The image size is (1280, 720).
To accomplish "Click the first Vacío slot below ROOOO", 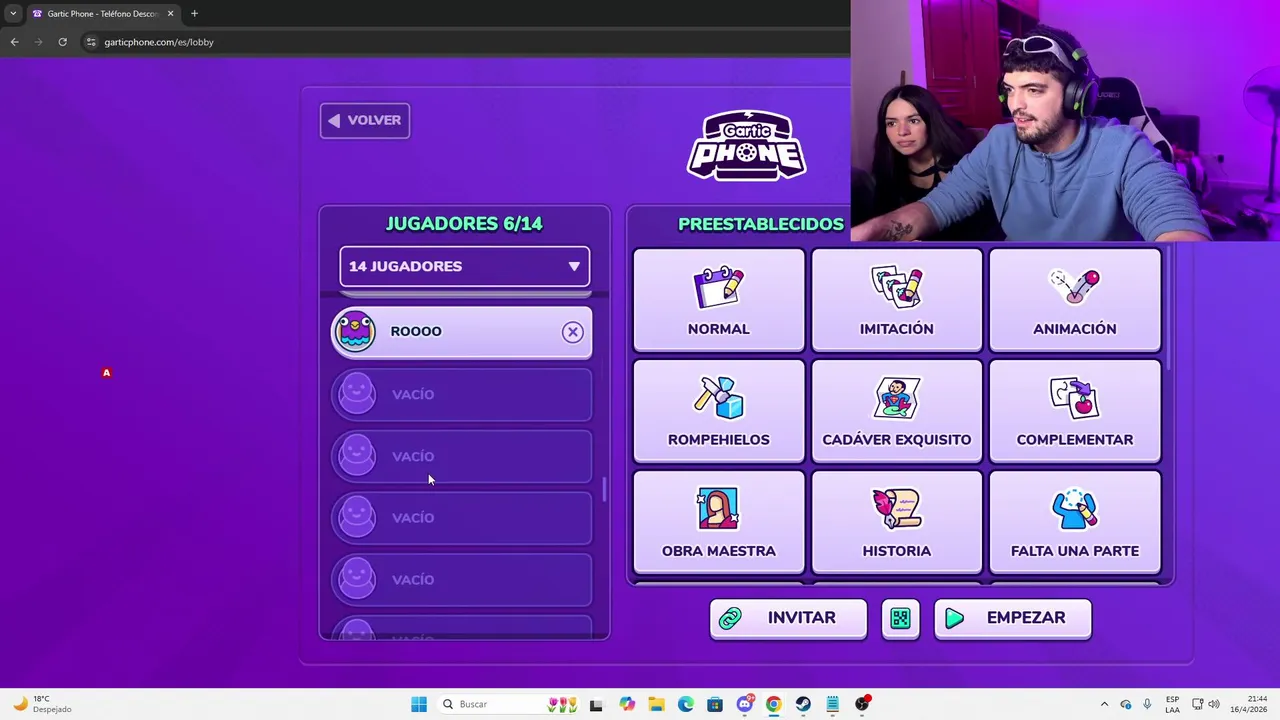I will 462,394.
